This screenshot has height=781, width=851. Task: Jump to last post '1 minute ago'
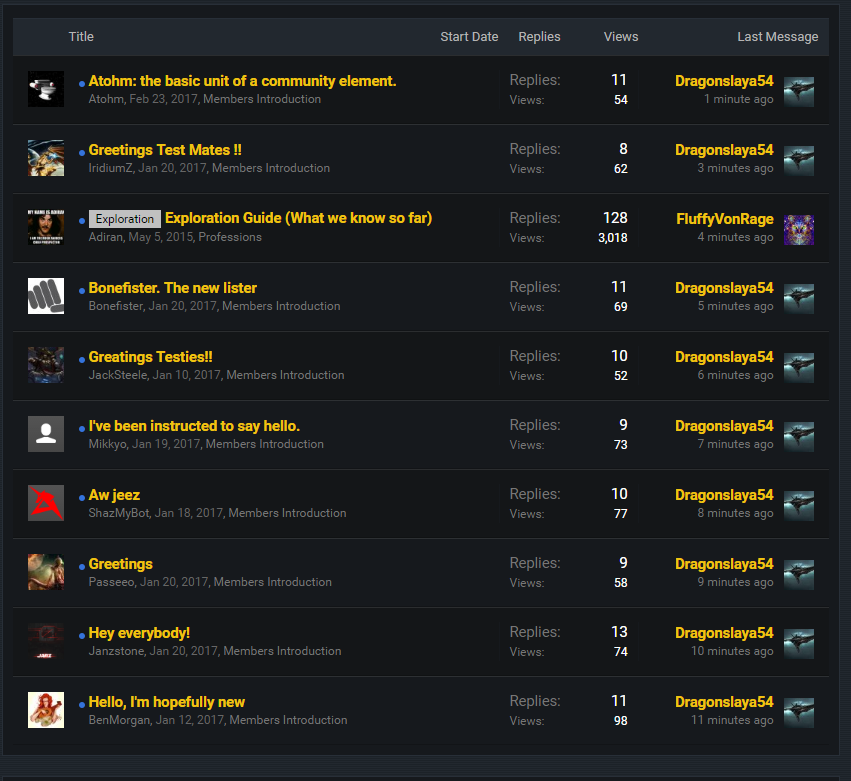738,99
